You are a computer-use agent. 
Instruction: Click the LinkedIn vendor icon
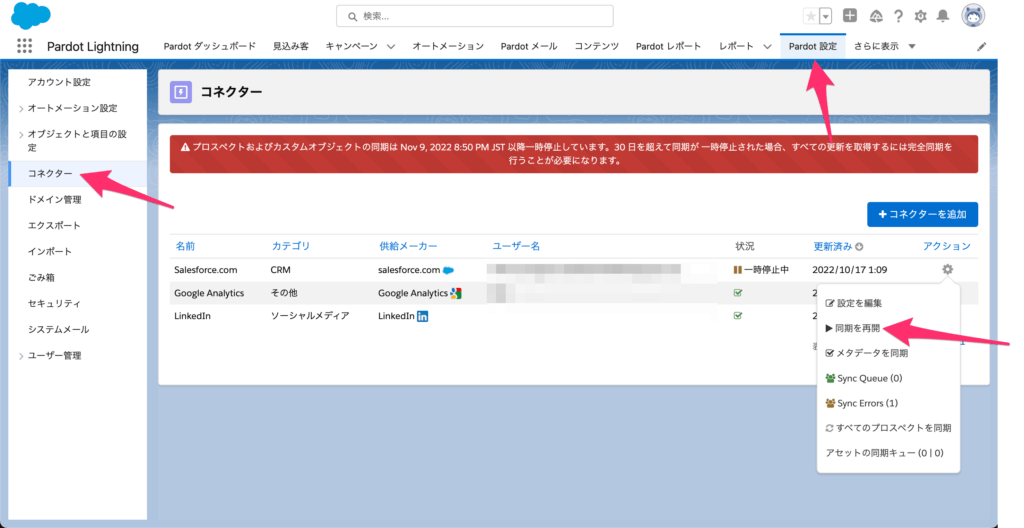(423, 316)
